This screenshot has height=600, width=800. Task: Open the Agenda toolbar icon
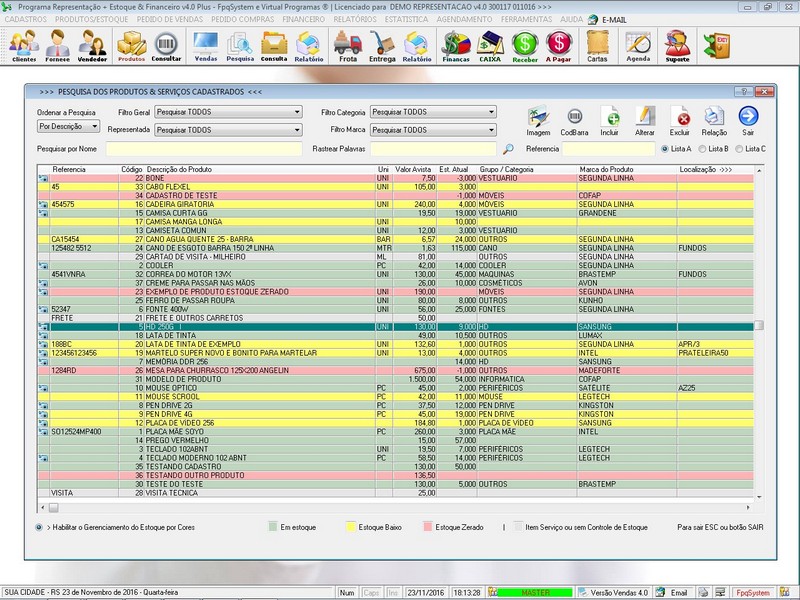638,45
